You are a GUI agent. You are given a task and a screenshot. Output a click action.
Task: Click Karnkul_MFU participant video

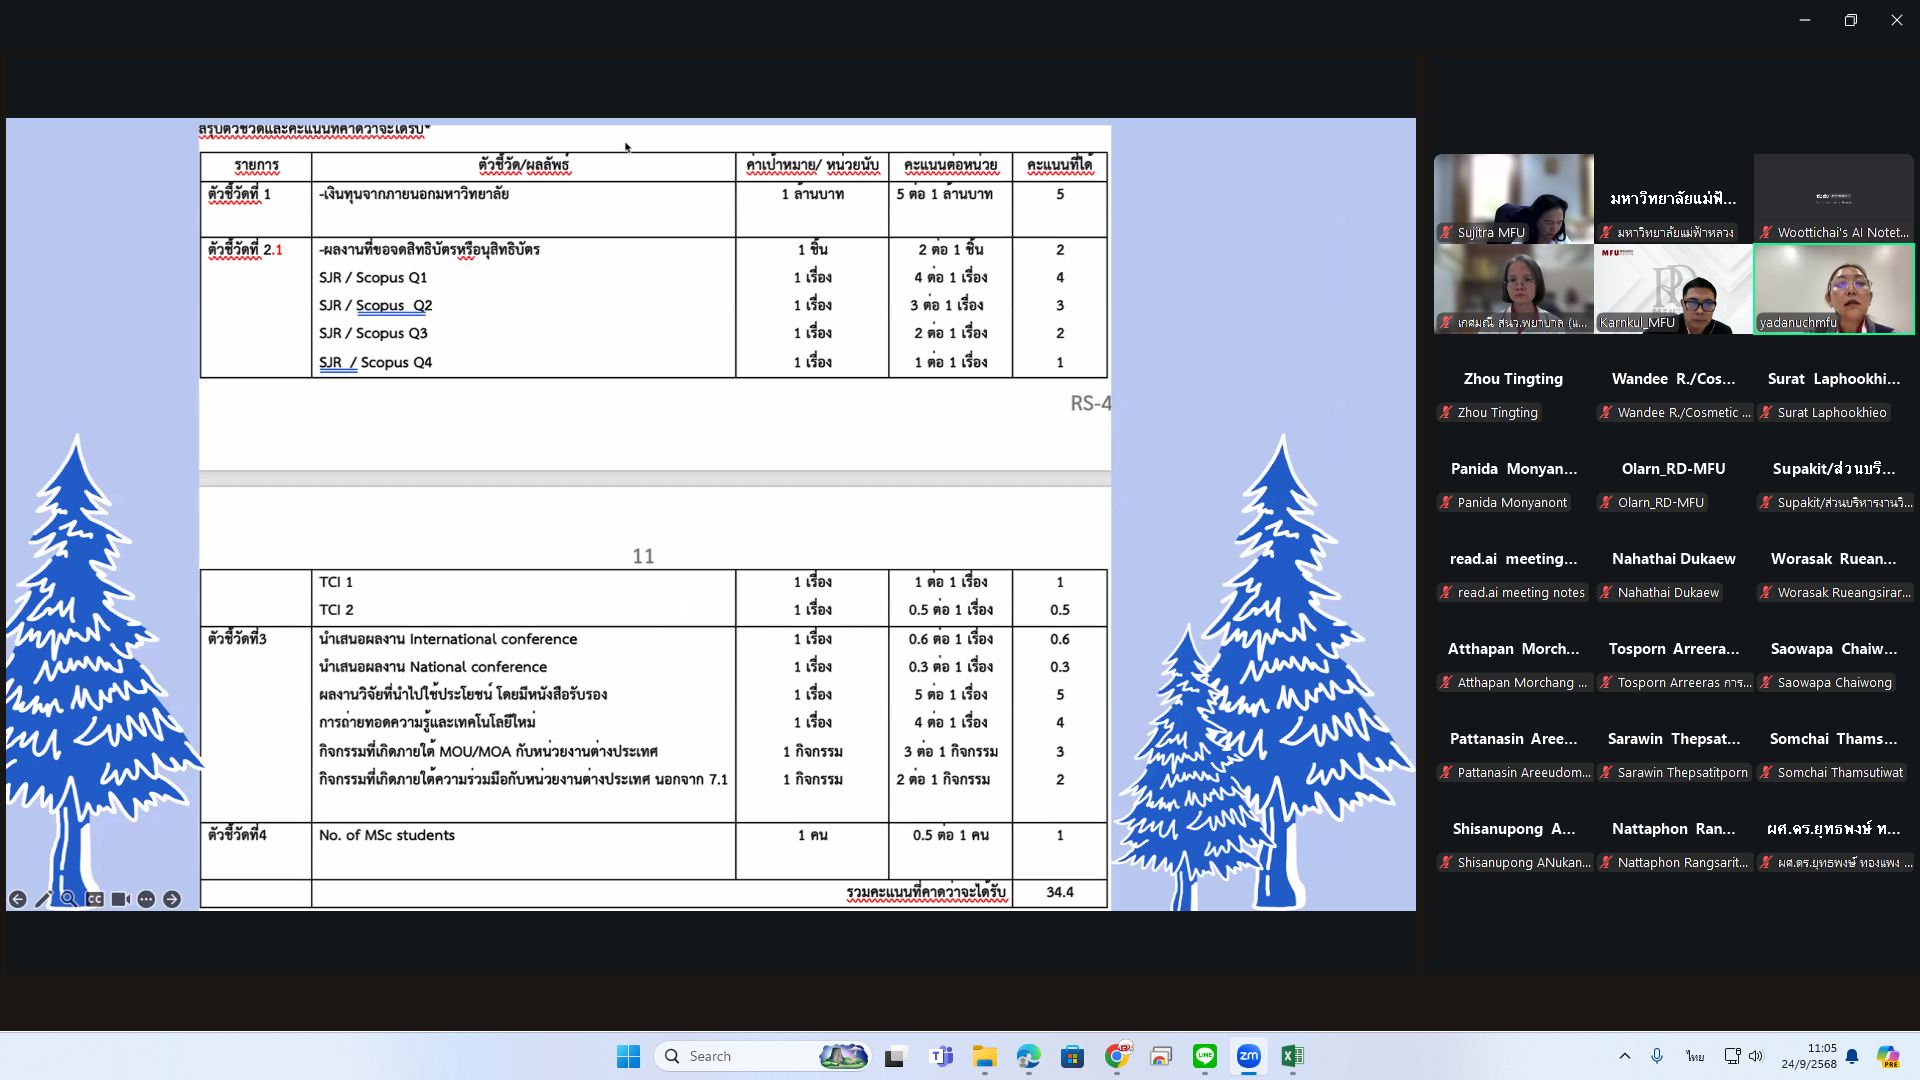[1673, 289]
